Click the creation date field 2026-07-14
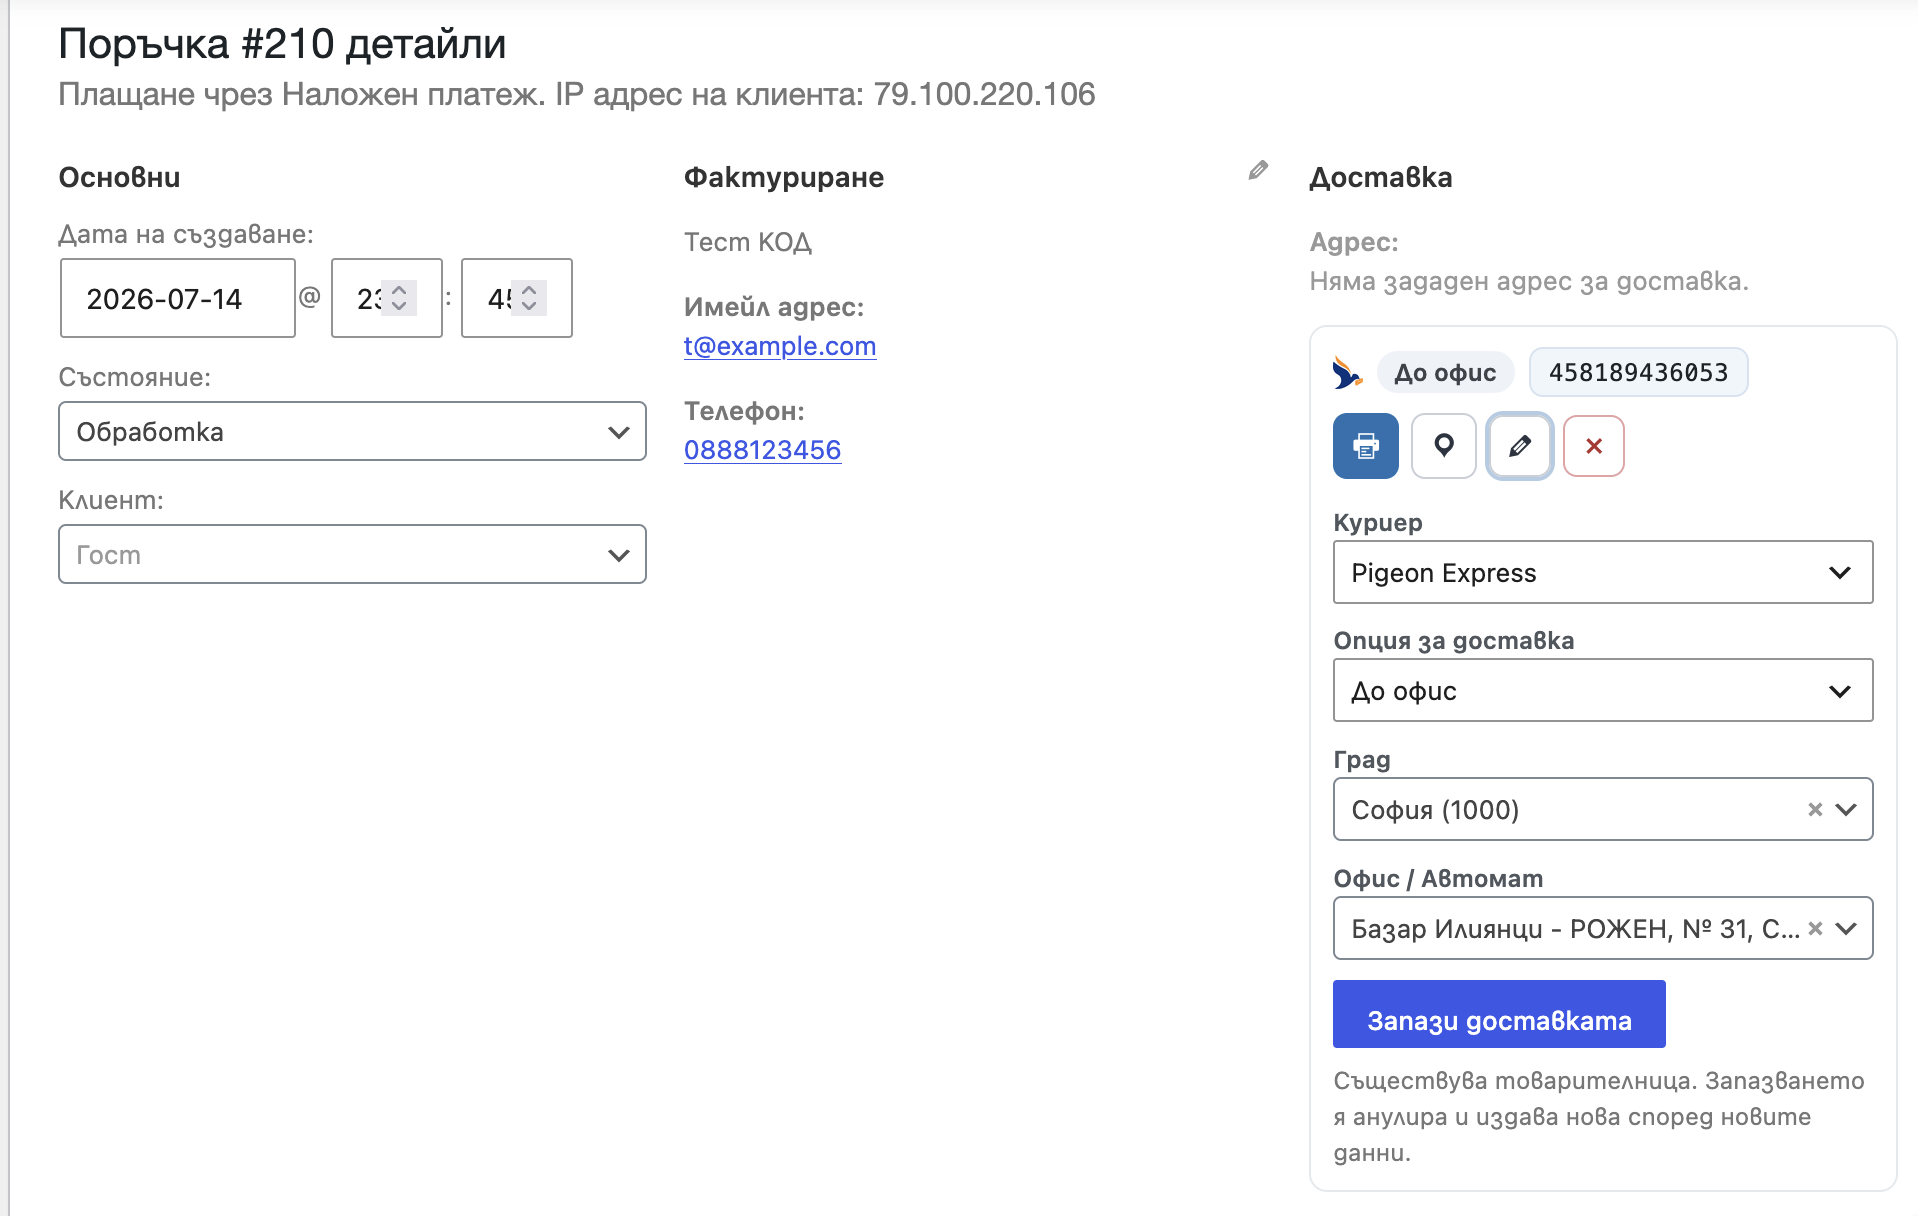Screen dimensions: 1918x1216 pos(178,298)
